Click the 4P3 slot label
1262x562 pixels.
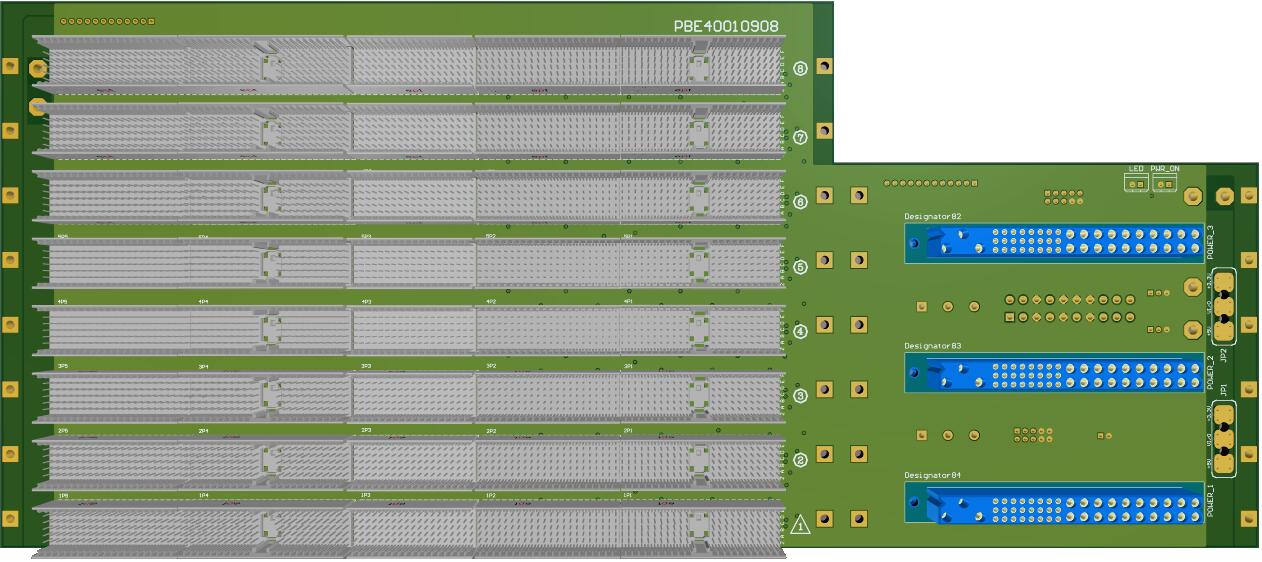366,301
